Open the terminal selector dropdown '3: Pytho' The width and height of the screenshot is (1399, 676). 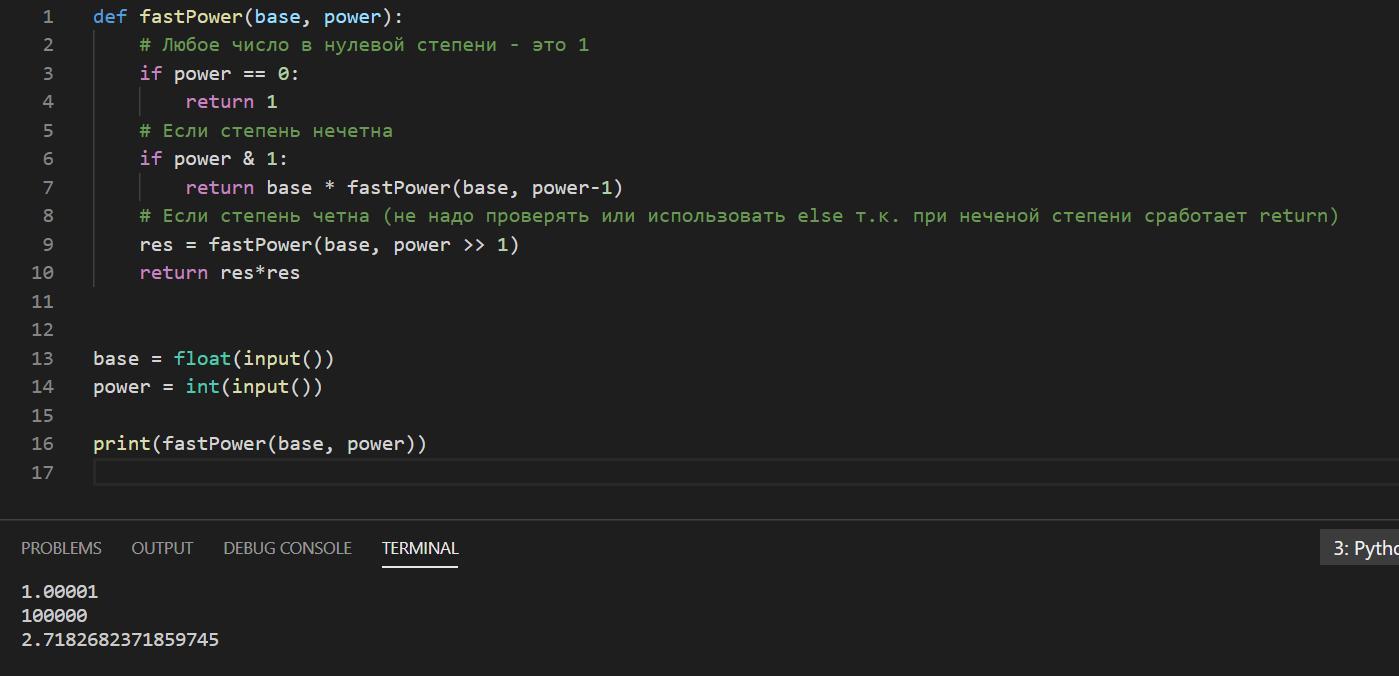click(x=1360, y=548)
